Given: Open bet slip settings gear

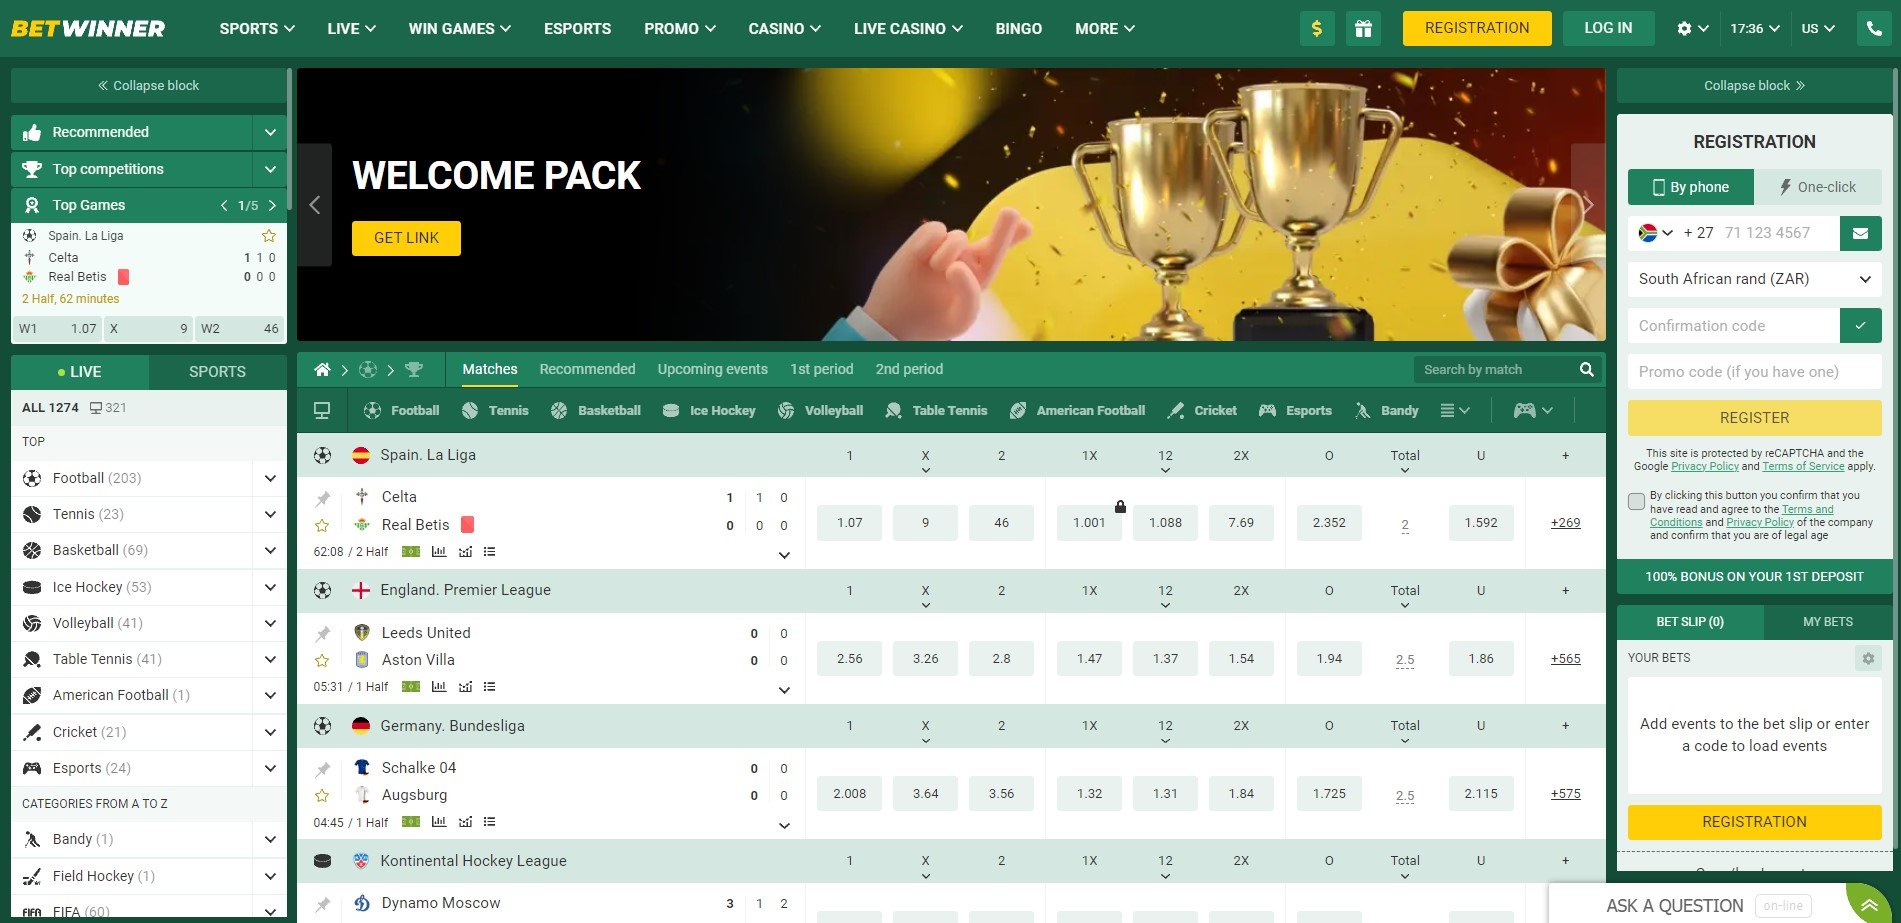Looking at the screenshot, I should point(1867,658).
